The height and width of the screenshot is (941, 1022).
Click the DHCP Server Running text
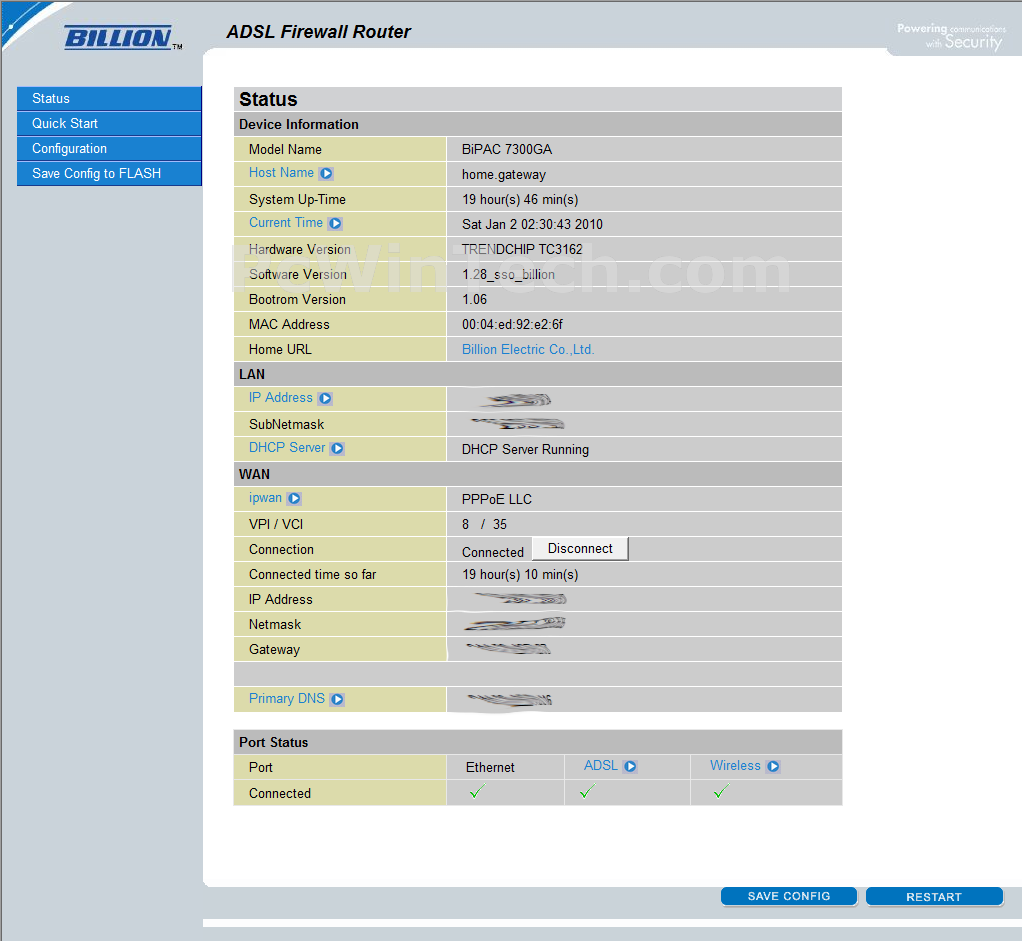(x=525, y=450)
